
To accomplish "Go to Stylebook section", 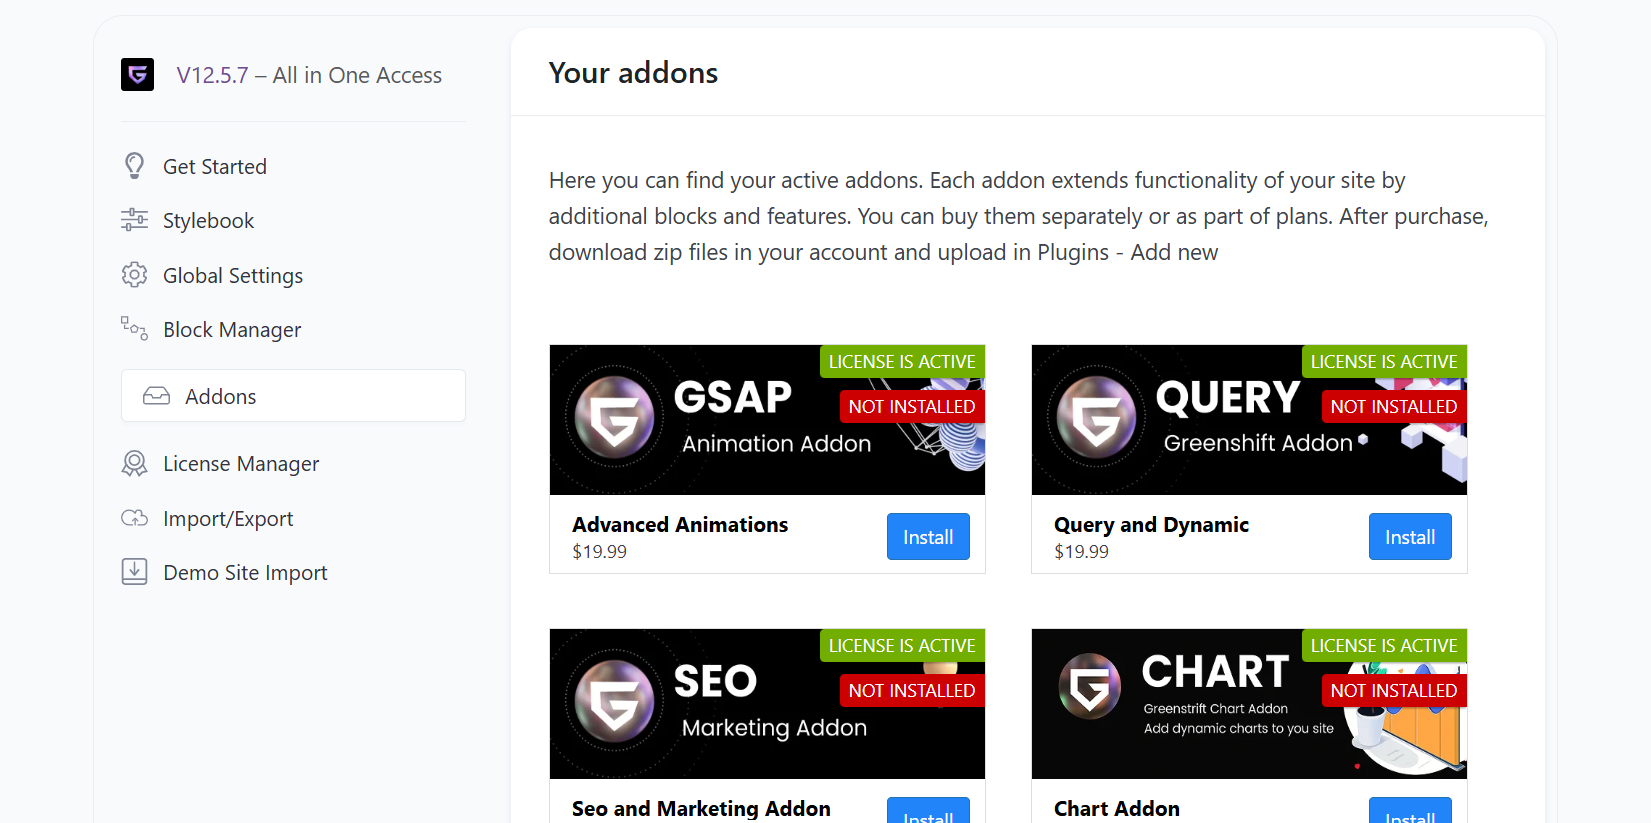I will tap(208, 221).
